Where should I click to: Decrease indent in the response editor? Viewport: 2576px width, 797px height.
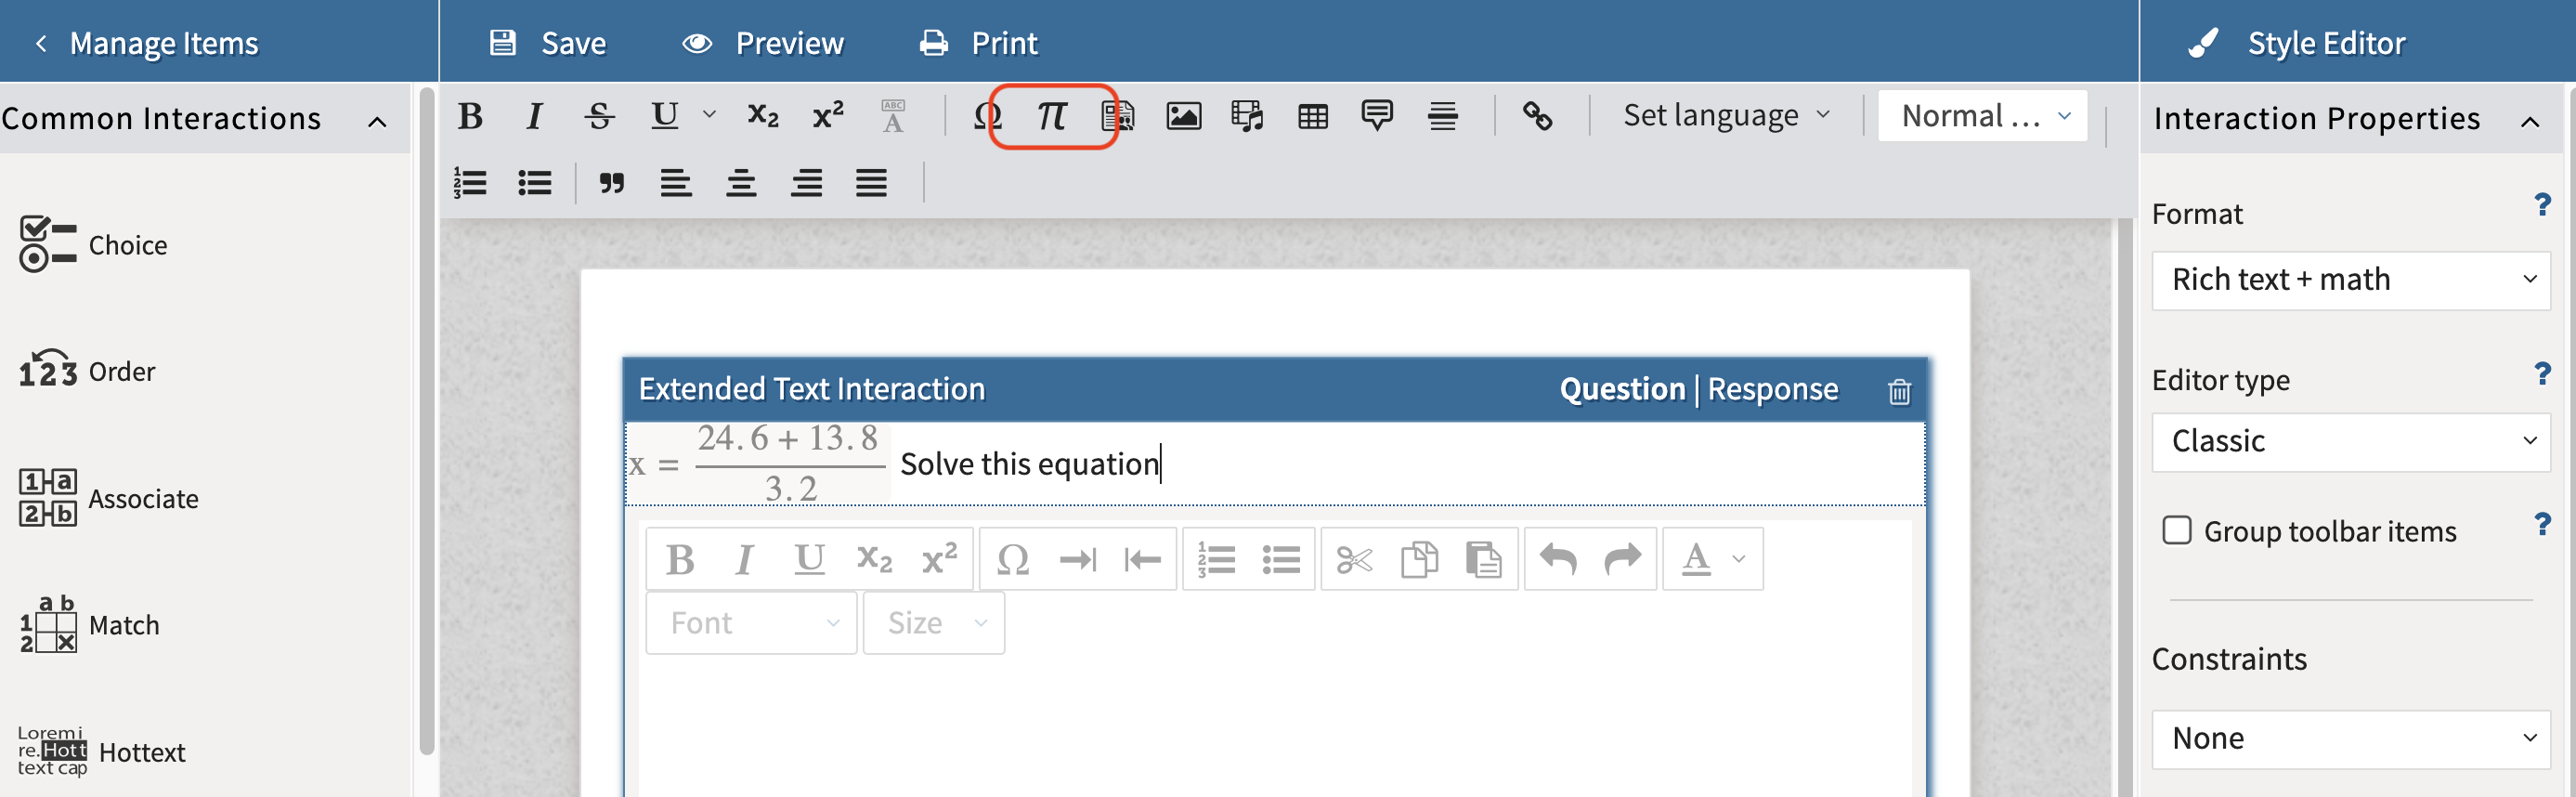point(1142,559)
